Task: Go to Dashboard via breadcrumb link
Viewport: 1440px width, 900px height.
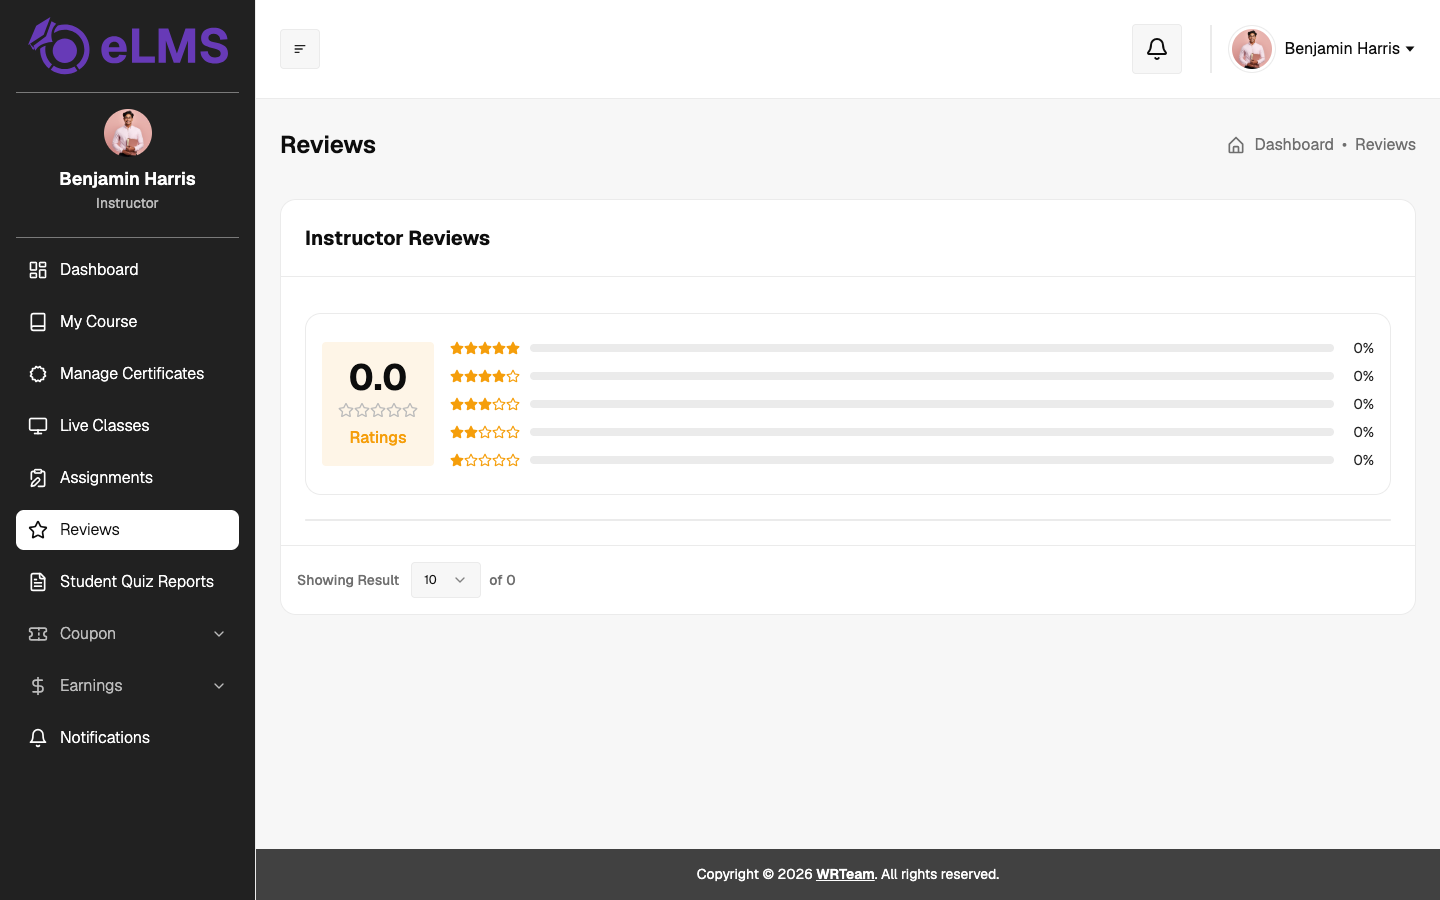Action: pyautogui.click(x=1294, y=145)
